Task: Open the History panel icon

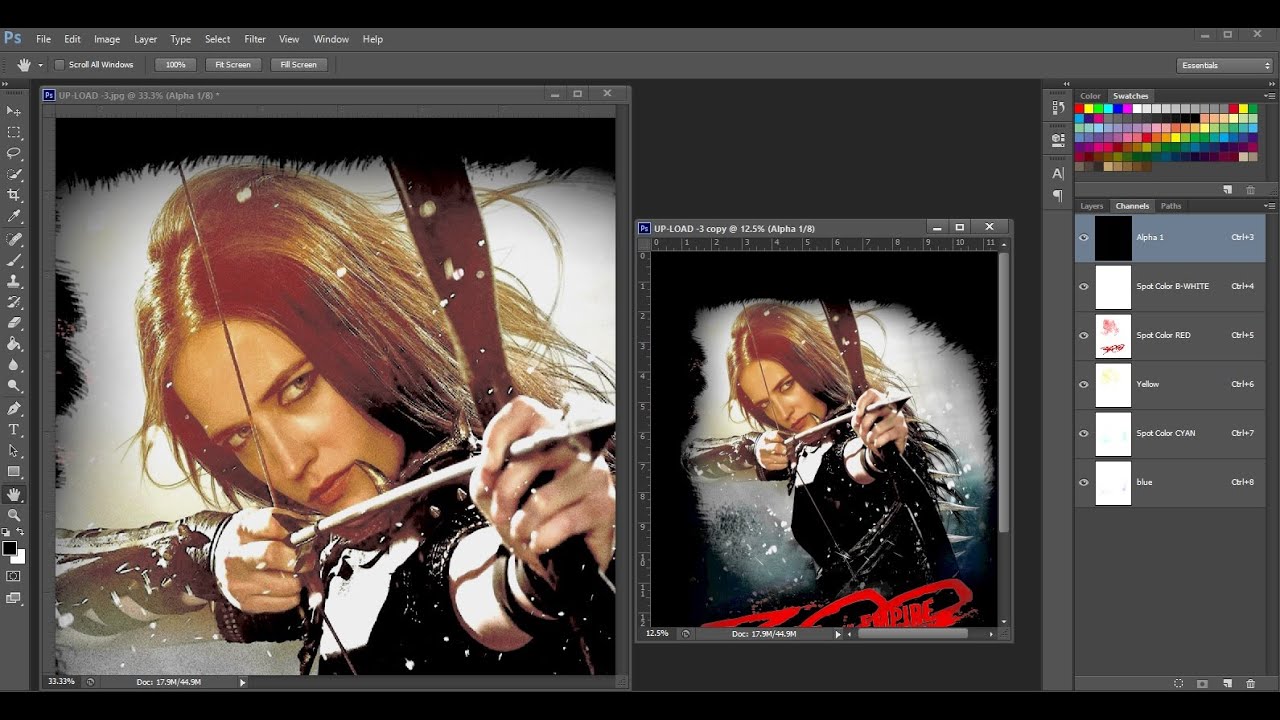Action: (1058, 108)
